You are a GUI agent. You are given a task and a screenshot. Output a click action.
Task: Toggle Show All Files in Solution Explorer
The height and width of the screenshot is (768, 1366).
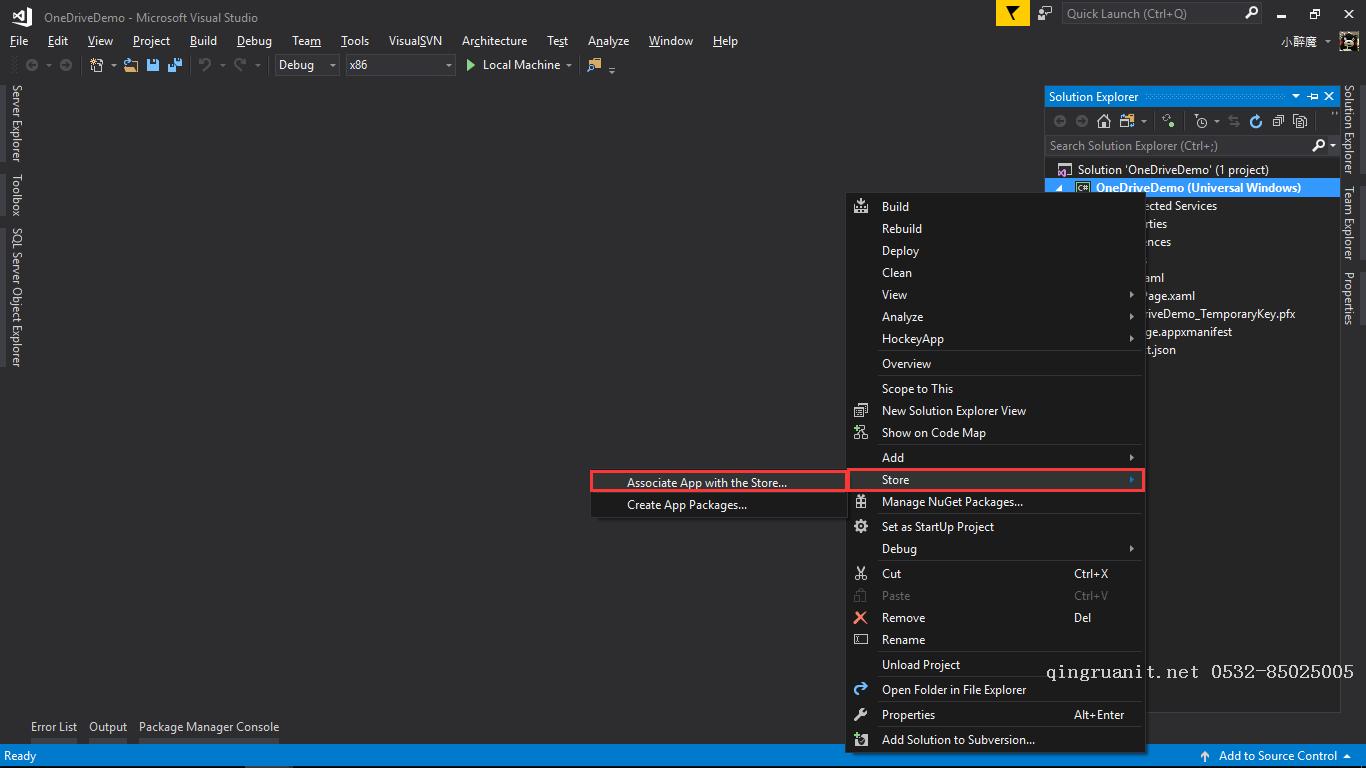click(x=1300, y=121)
